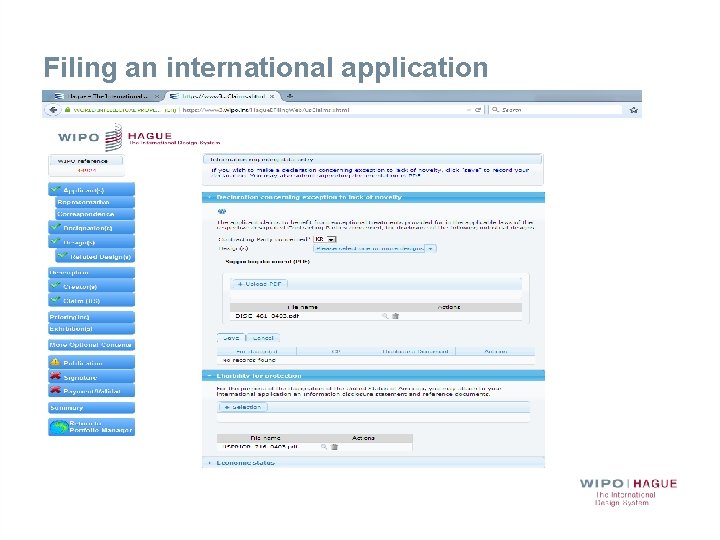Open the Representative sidebar item

95,202
